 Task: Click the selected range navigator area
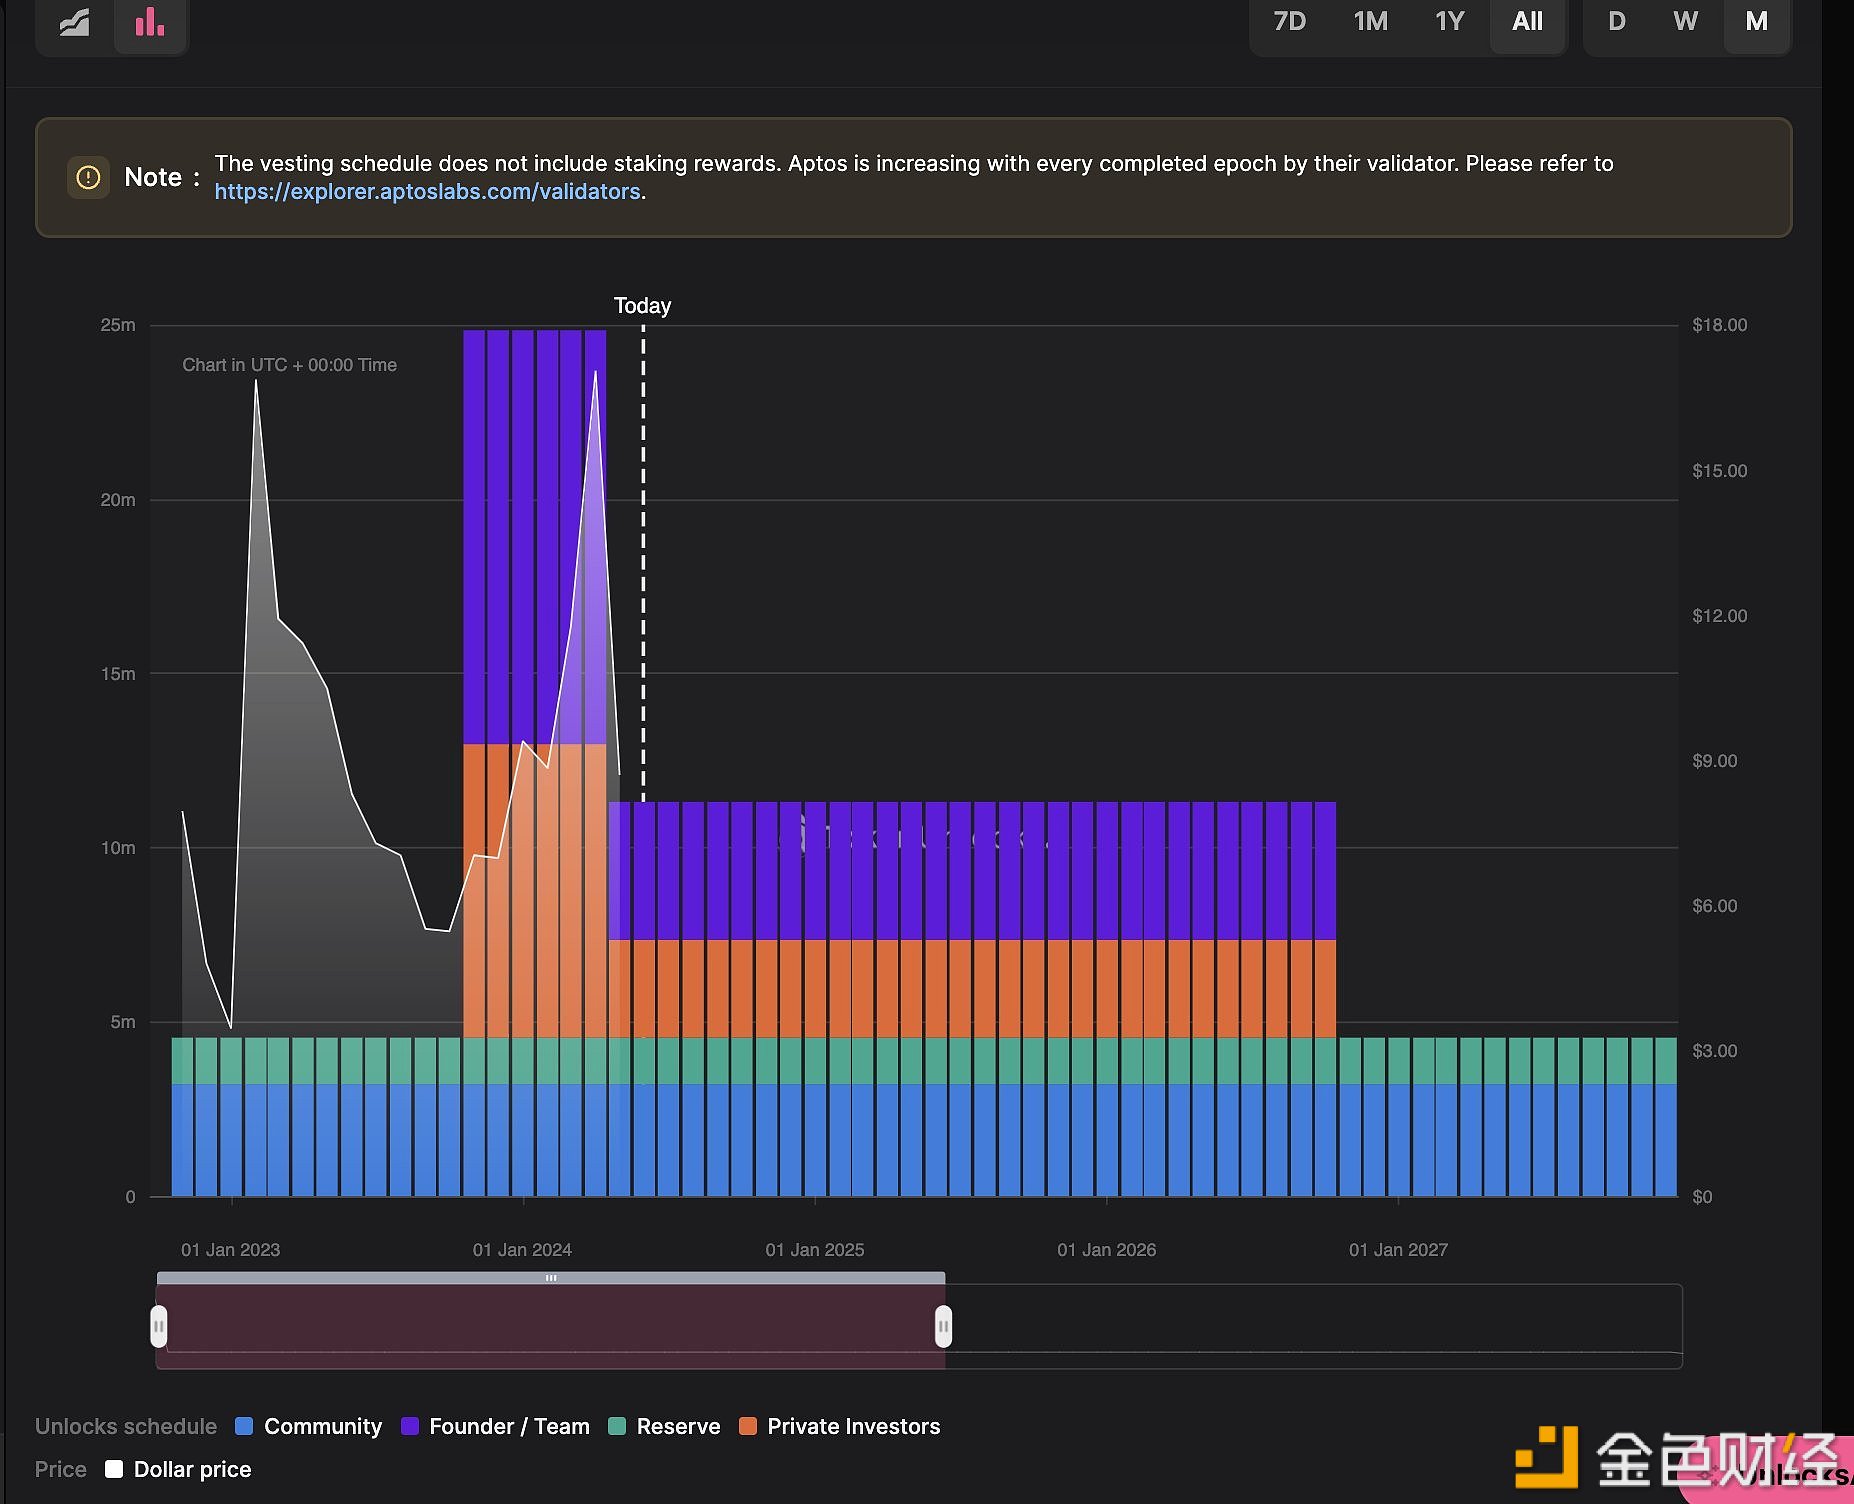pyautogui.click(x=551, y=1327)
